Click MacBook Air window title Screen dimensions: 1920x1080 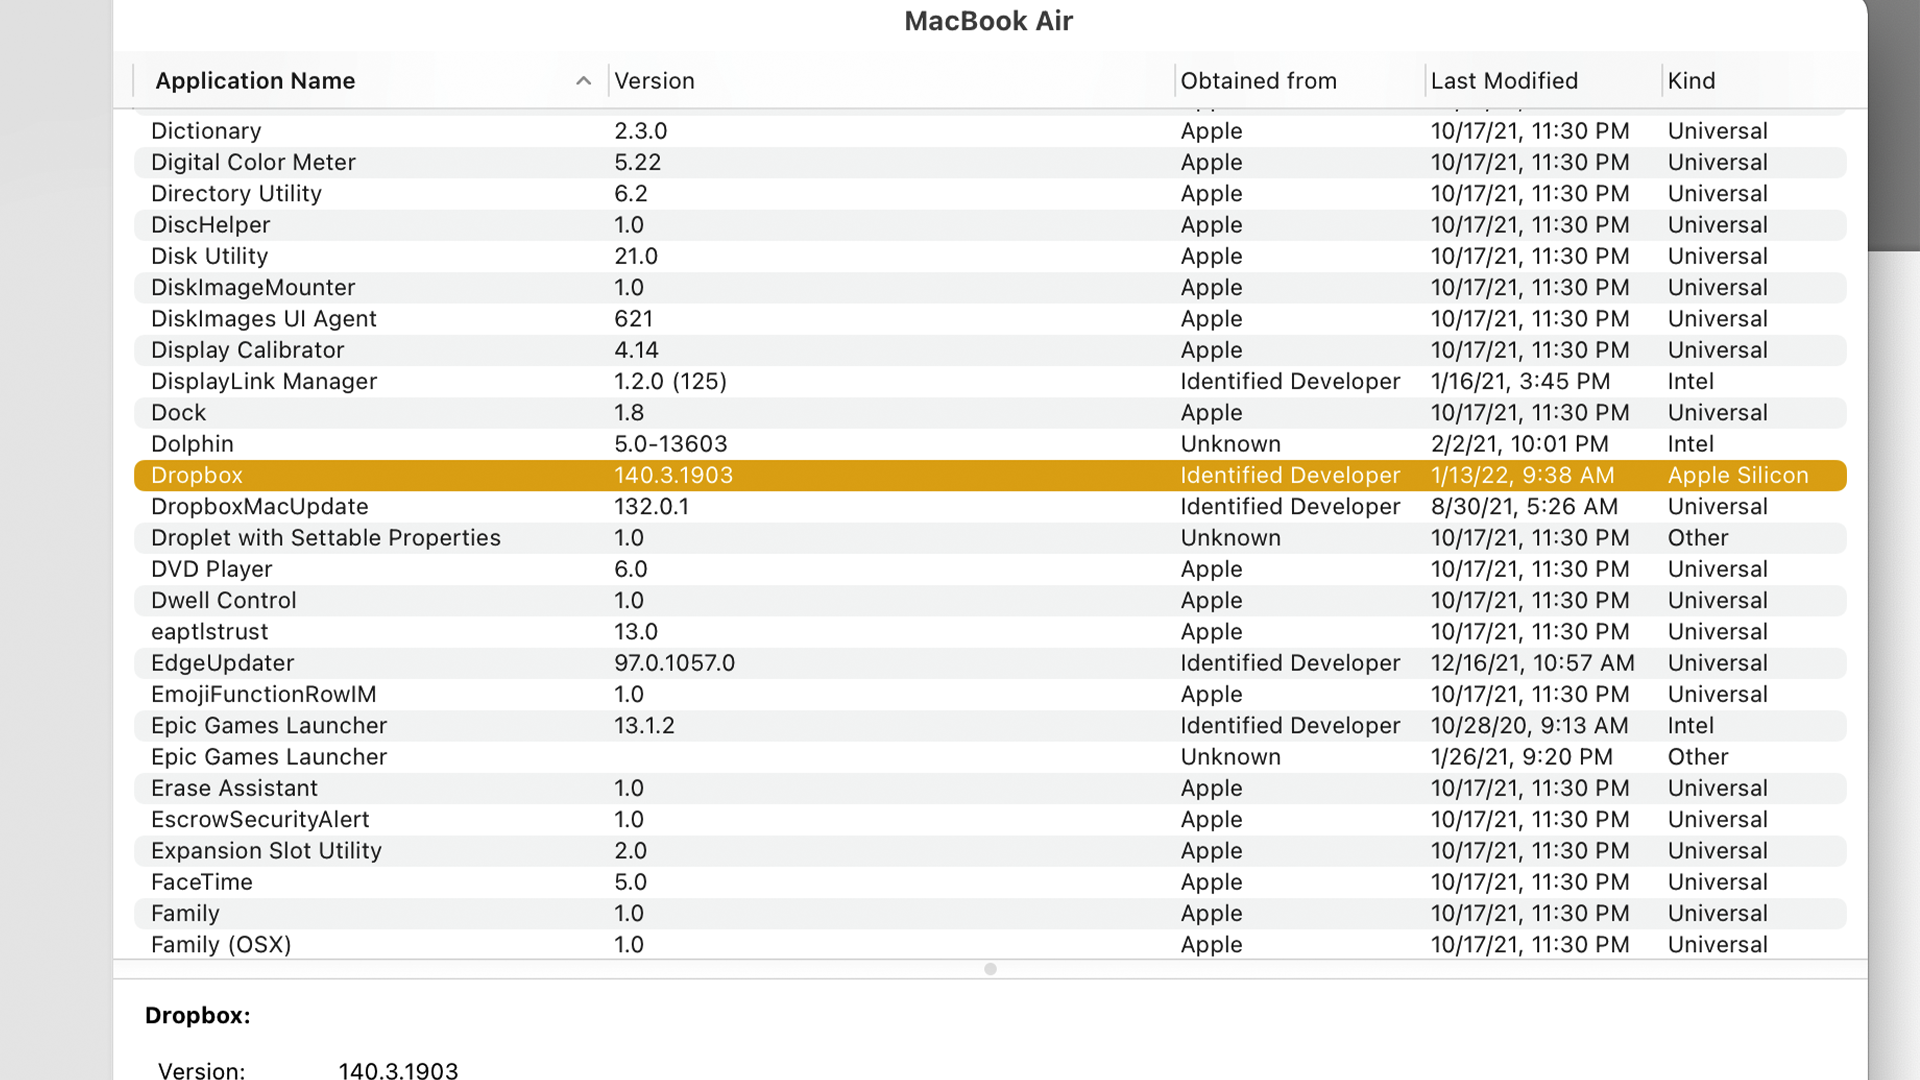tap(989, 21)
